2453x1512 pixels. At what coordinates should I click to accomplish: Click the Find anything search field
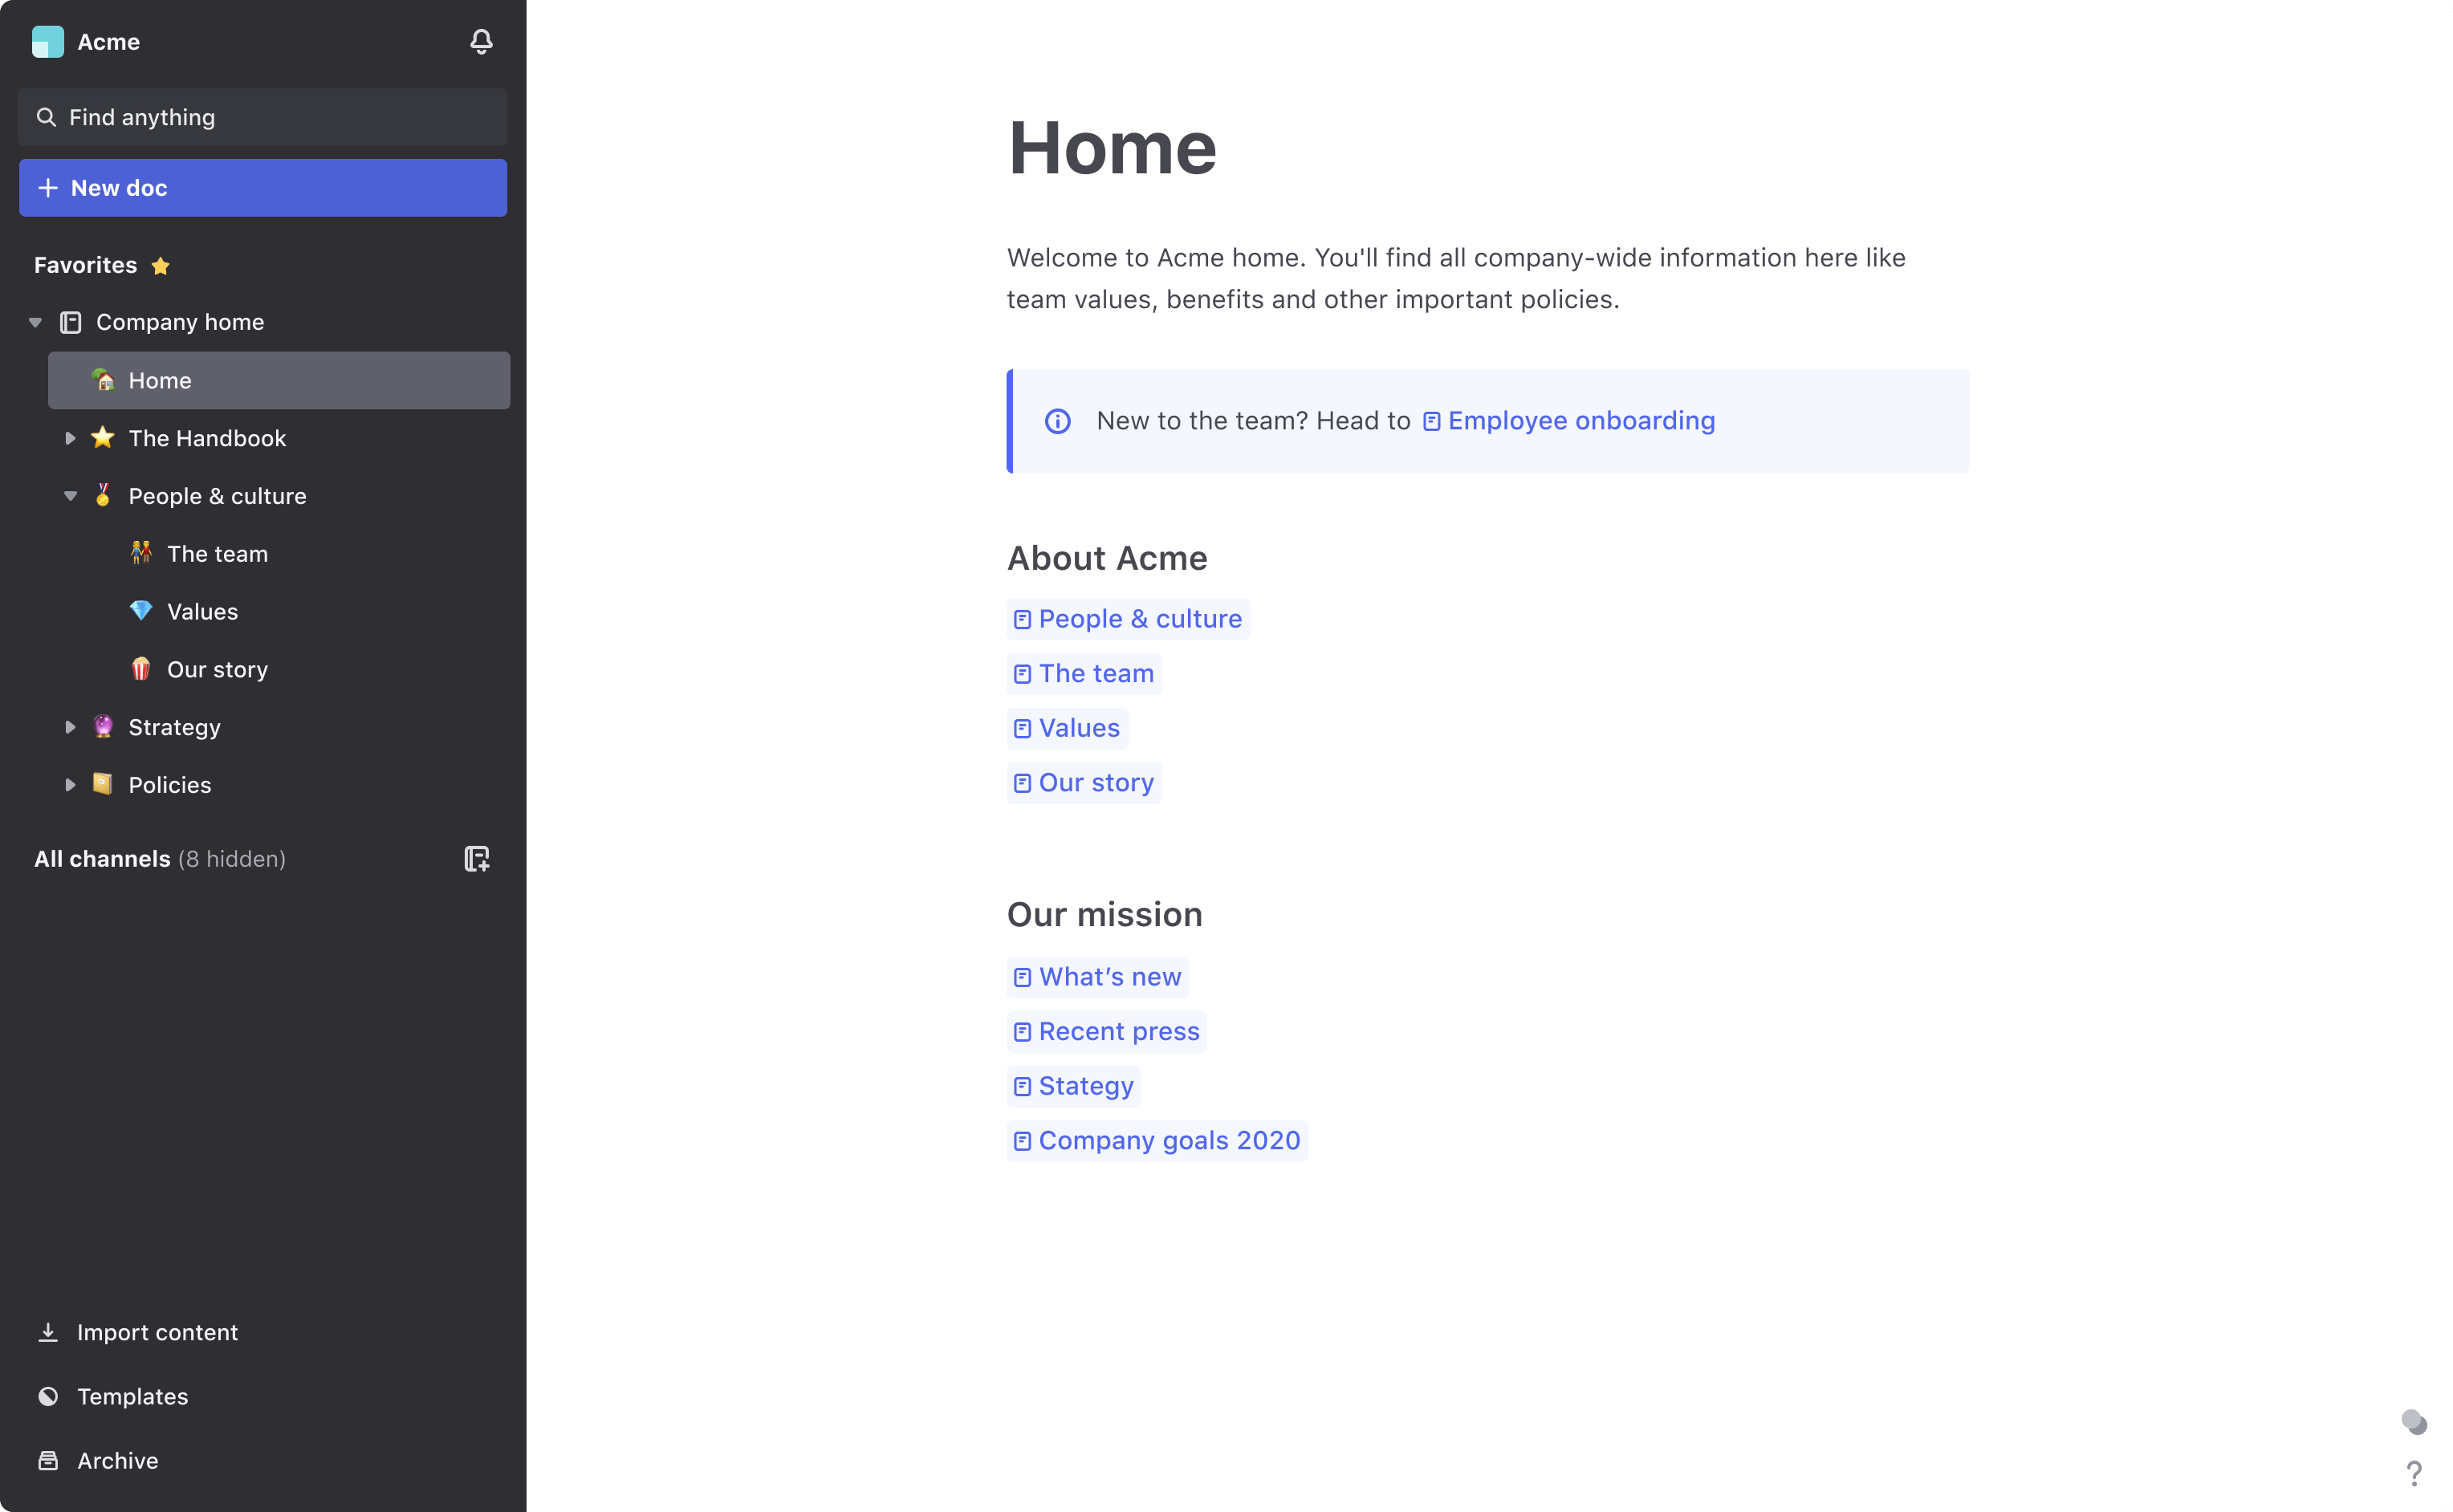click(262, 117)
